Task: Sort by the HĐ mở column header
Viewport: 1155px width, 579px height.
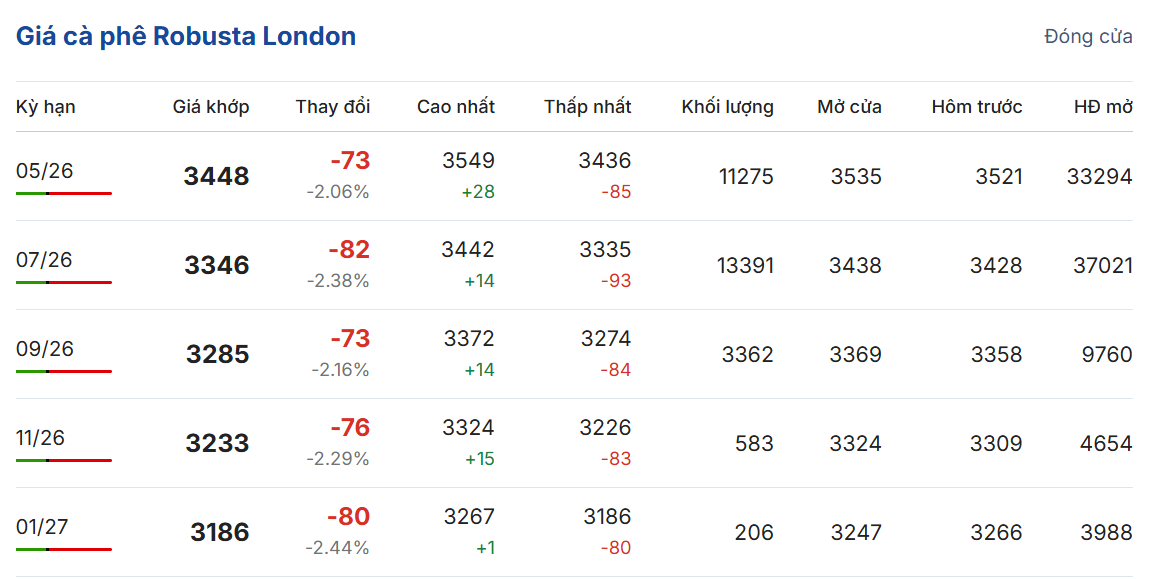Action: click(1103, 107)
